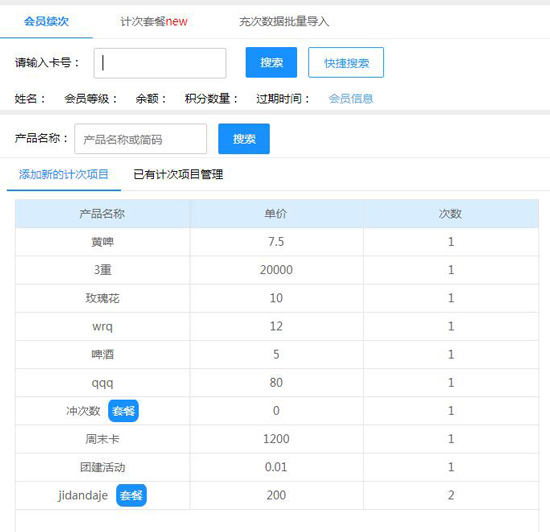Click the 20000 price cell
The image size is (550, 532).
276,270
